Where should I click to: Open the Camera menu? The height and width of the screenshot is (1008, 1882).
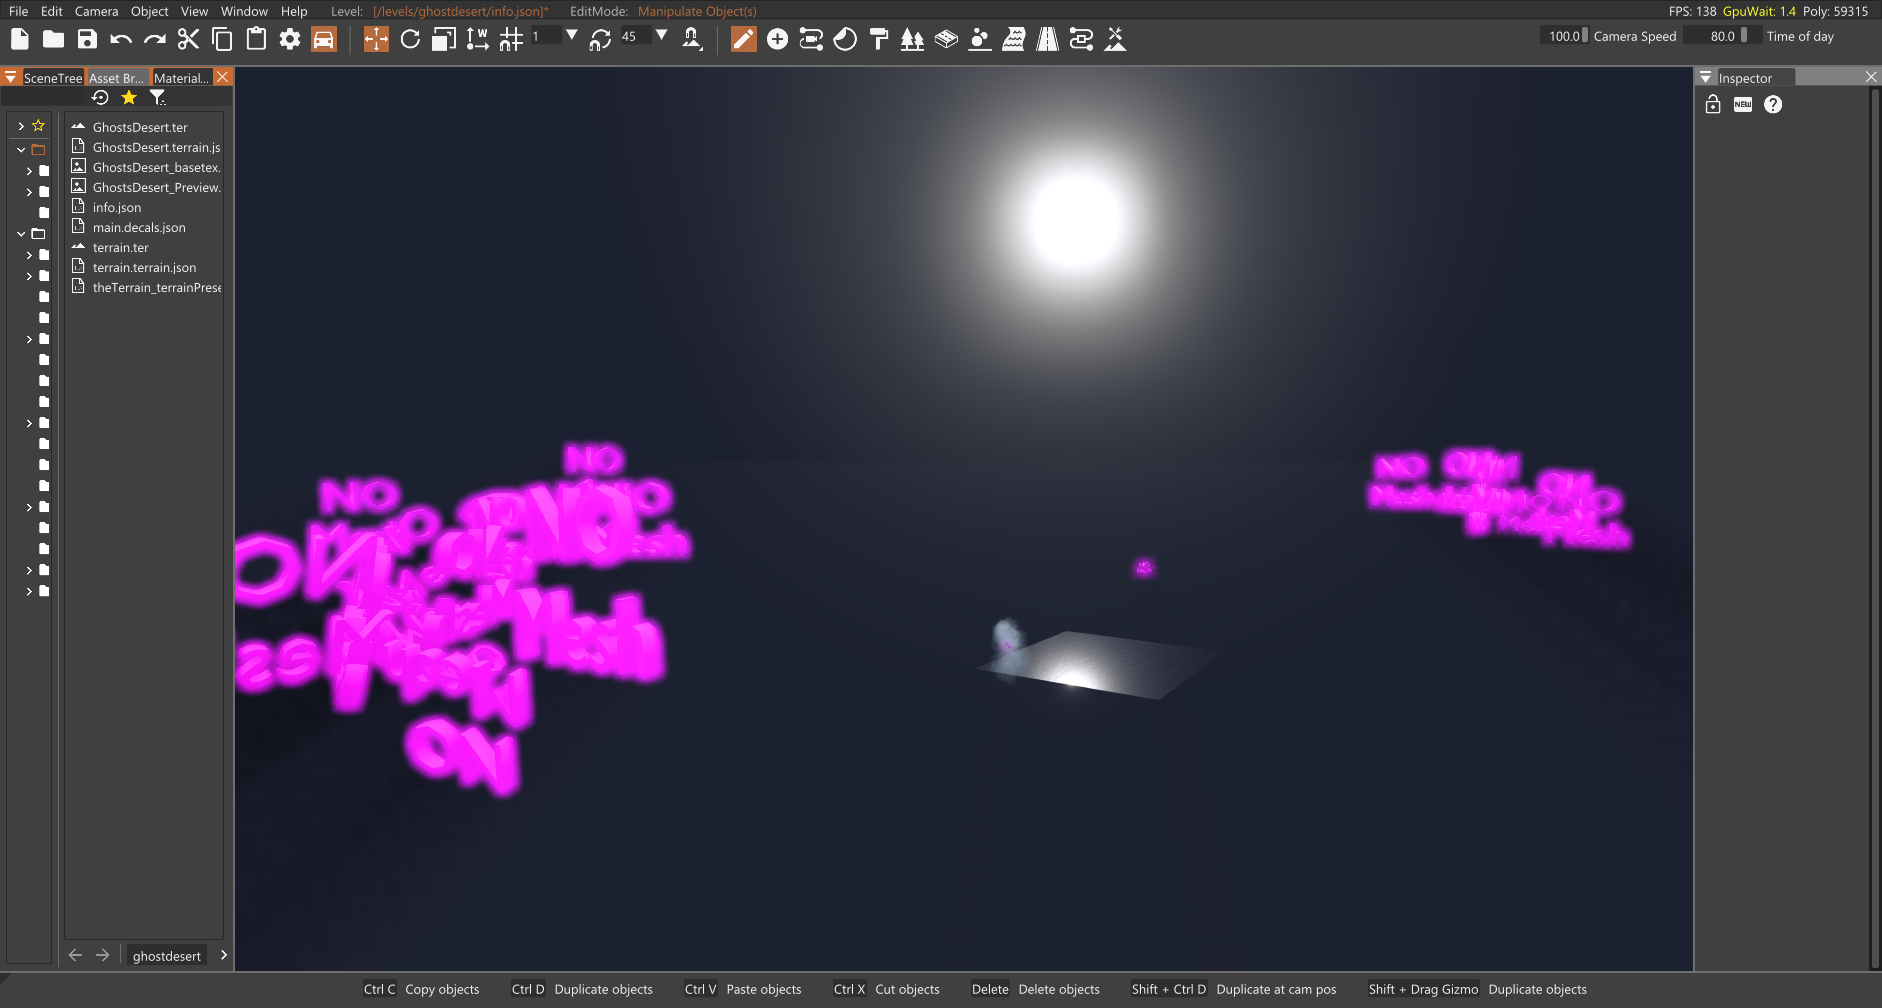coord(96,11)
